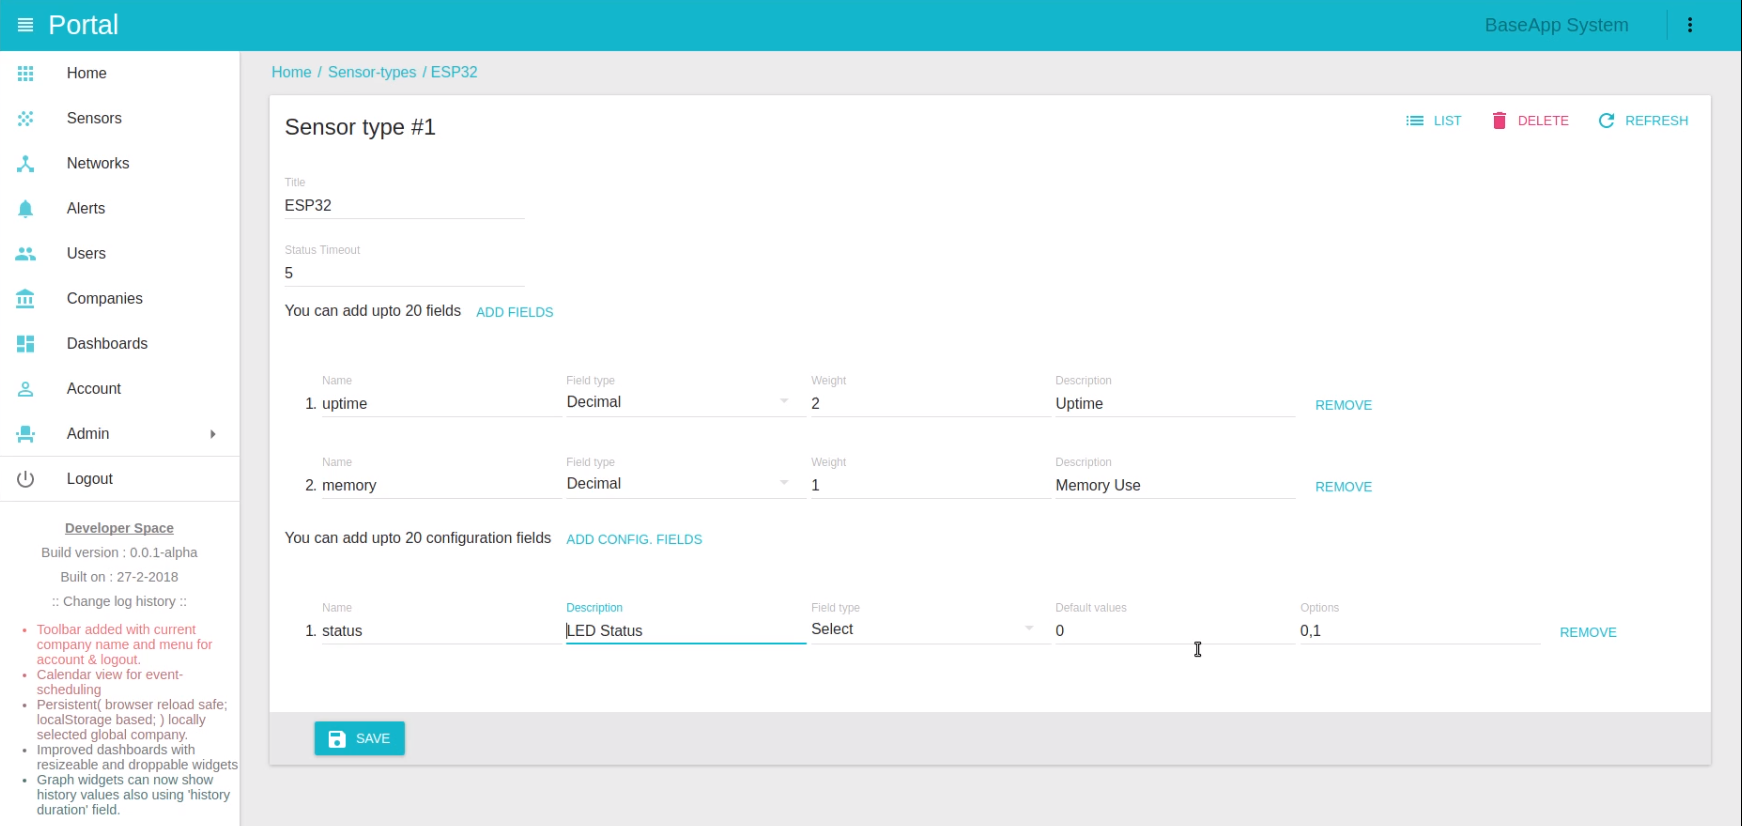Screen dimensions: 1742x826
Task: Click the Default values field
Action: (x=1175, y=631)
